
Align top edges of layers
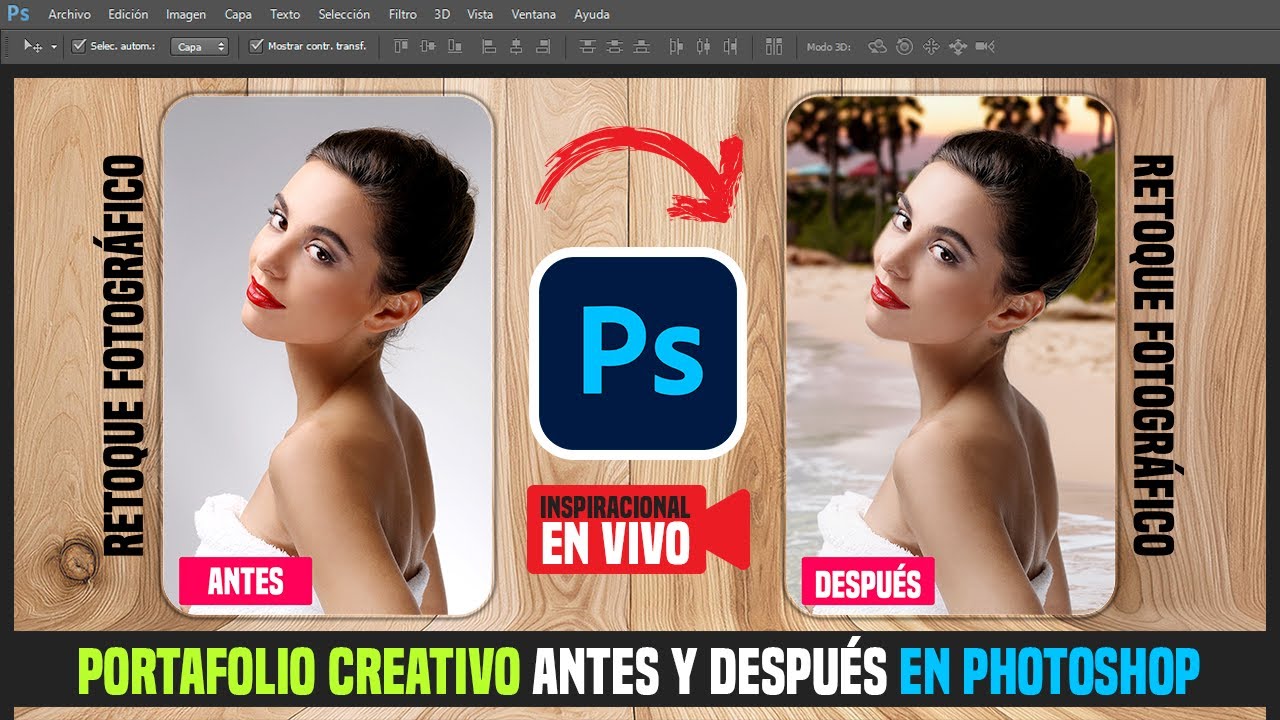tap(401, 46)
